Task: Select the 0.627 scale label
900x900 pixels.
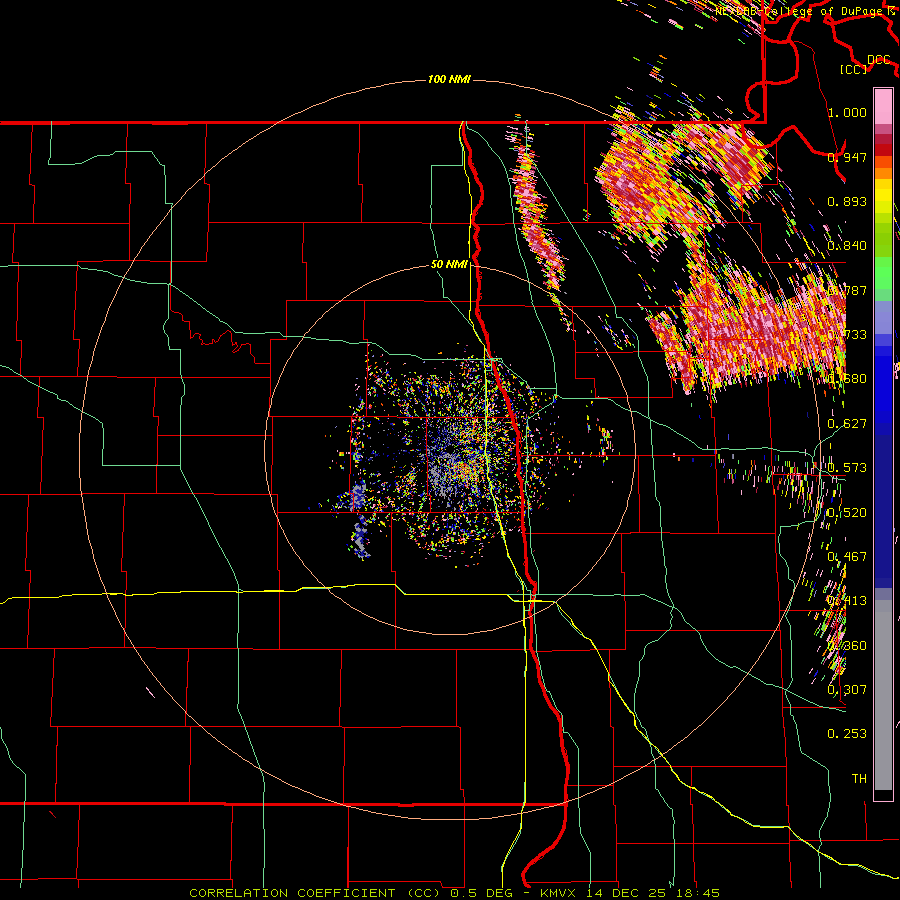Action: (847, 424)
